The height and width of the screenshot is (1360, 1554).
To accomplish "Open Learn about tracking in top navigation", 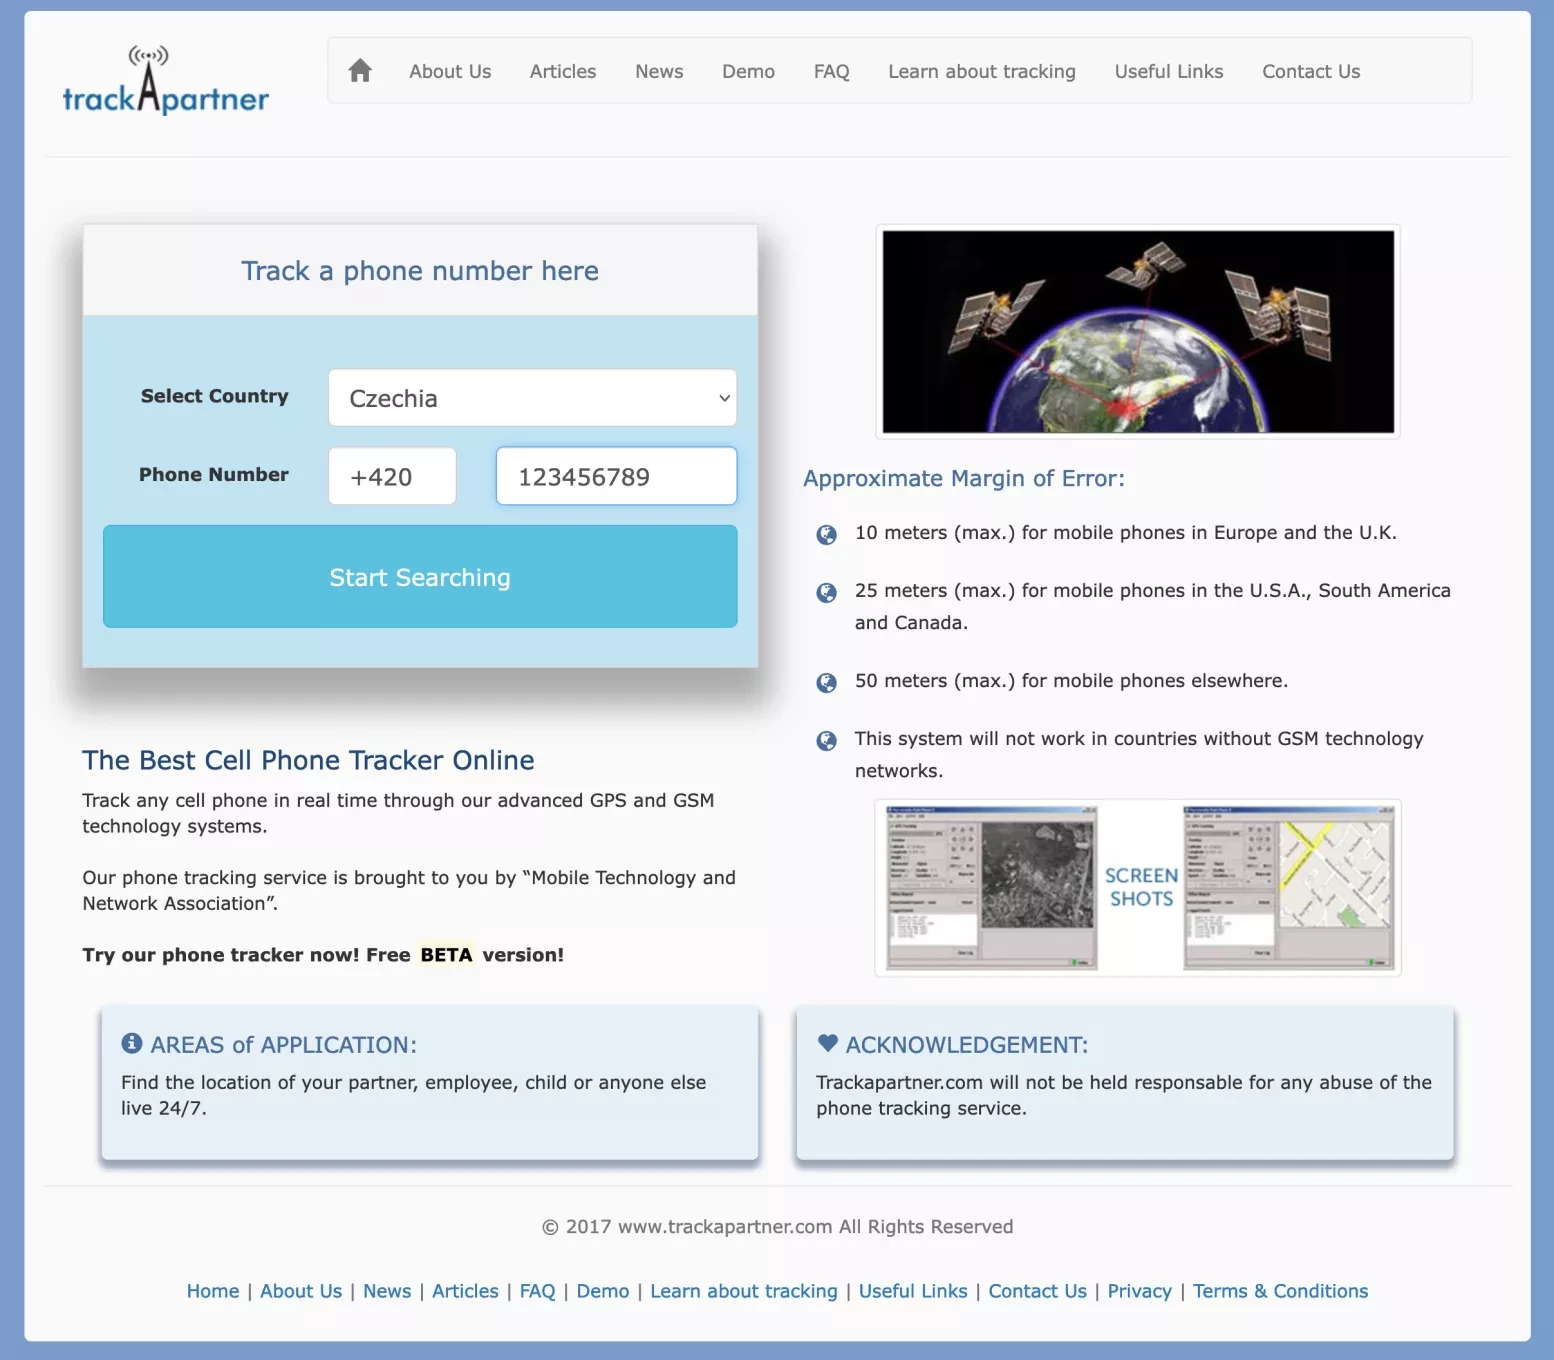I will coord(982,71).
